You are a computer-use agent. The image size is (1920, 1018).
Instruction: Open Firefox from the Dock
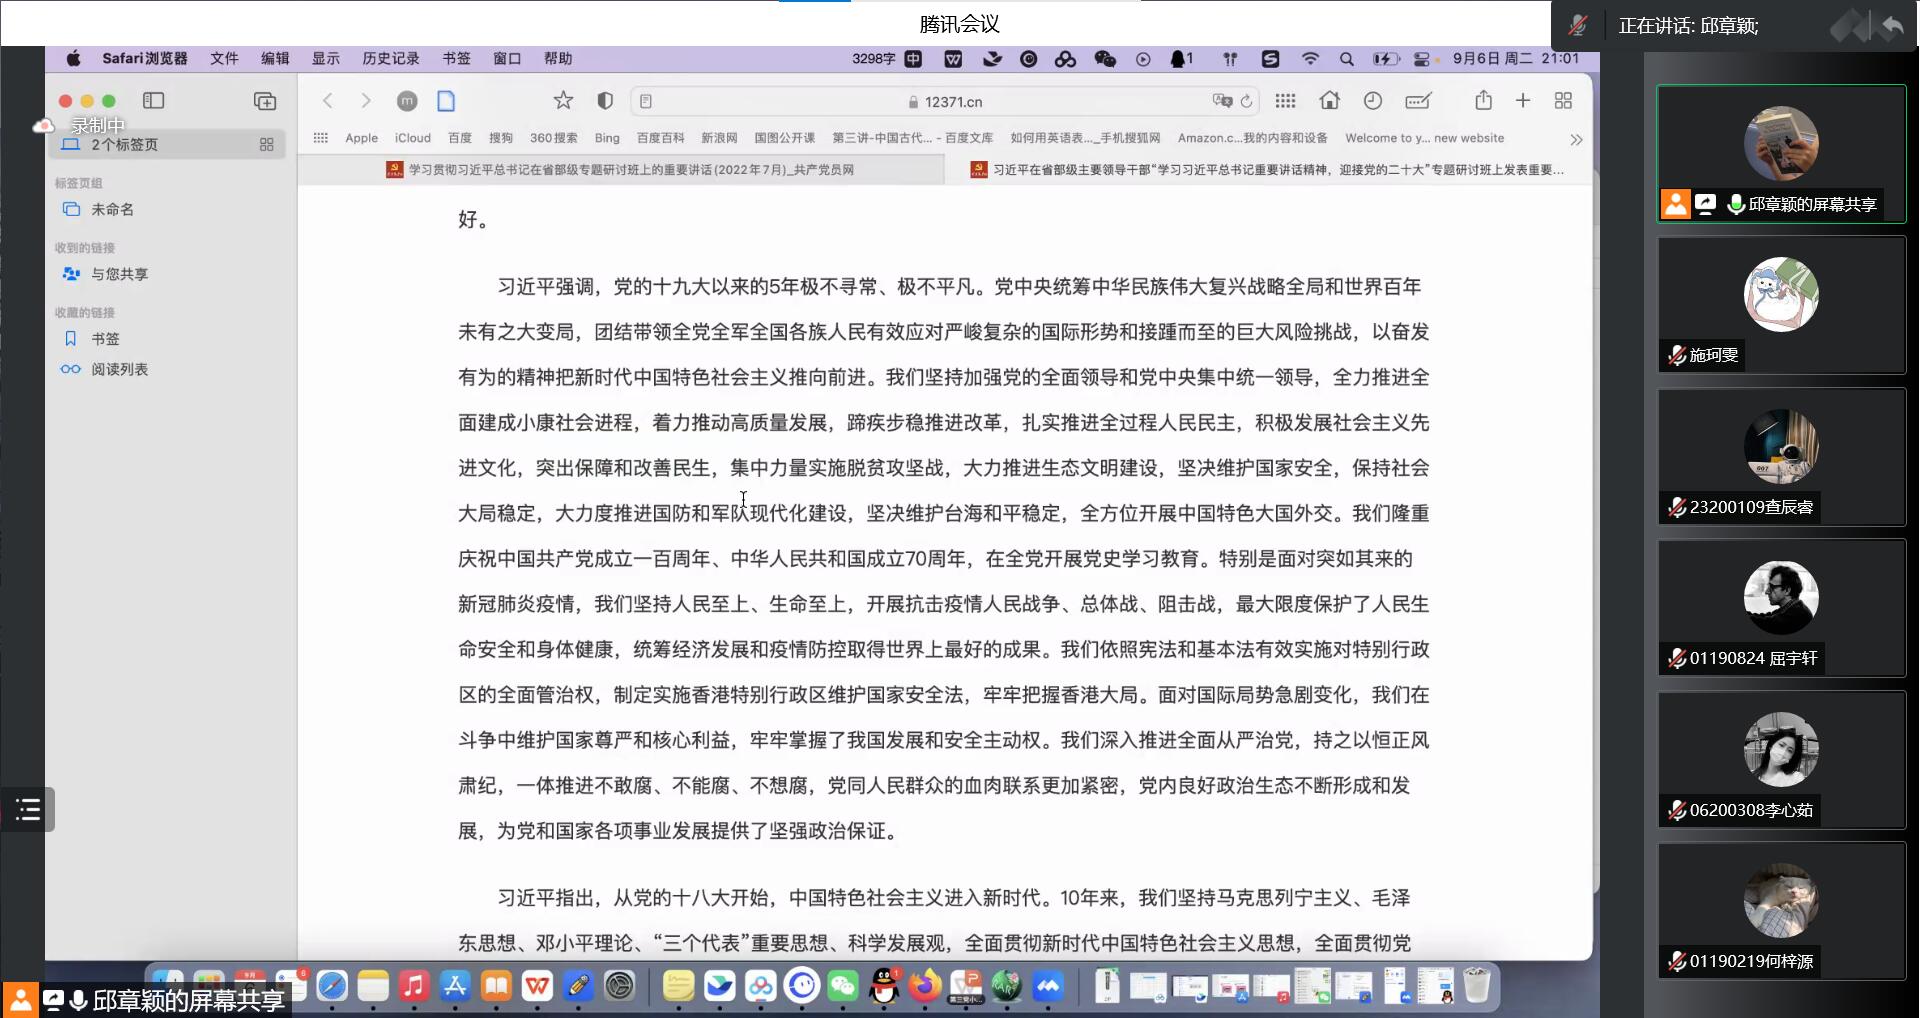pyautogui.click(x=925, y=987)
